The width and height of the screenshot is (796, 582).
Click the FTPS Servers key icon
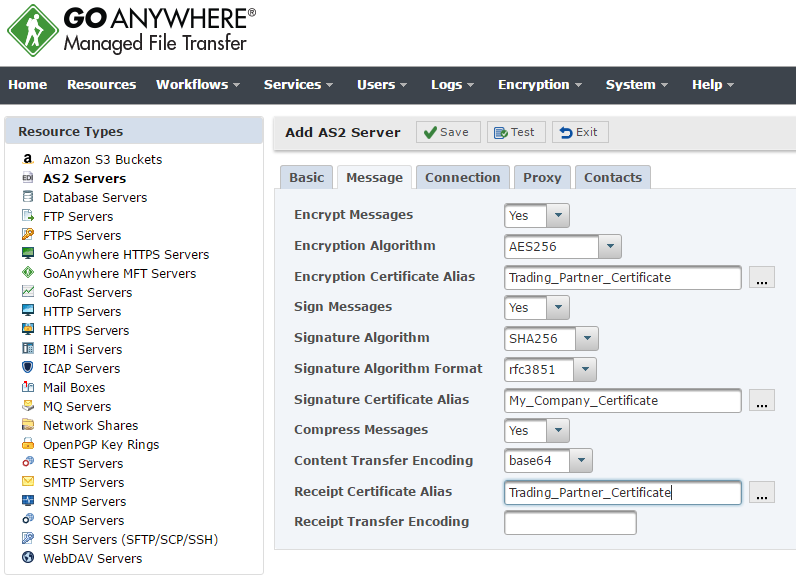pos(28,235)
